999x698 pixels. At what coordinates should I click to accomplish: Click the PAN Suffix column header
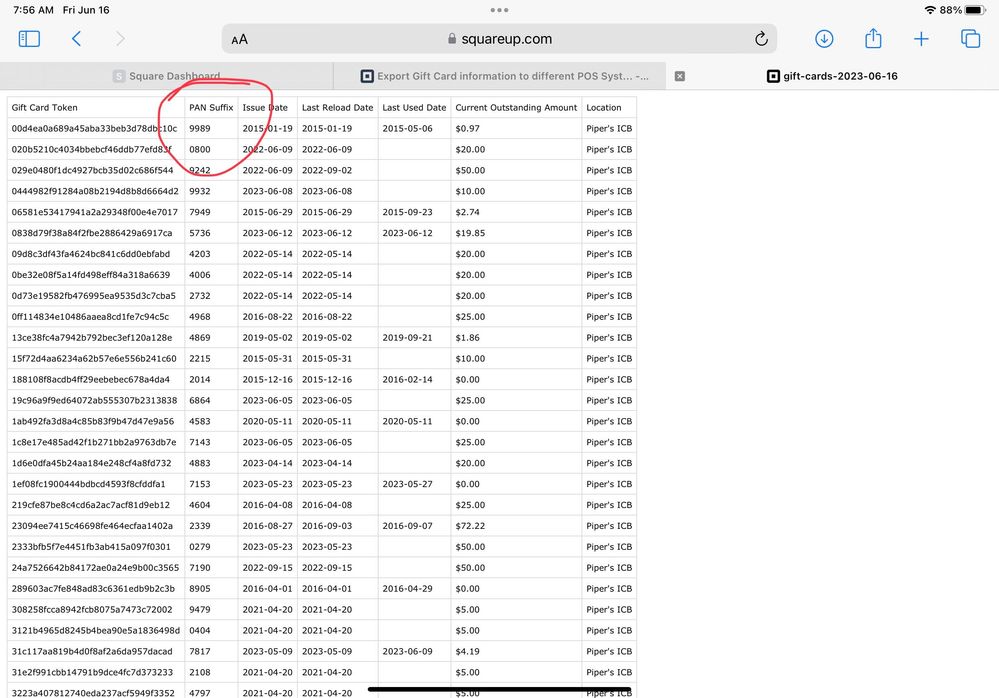tap(211, 107)
